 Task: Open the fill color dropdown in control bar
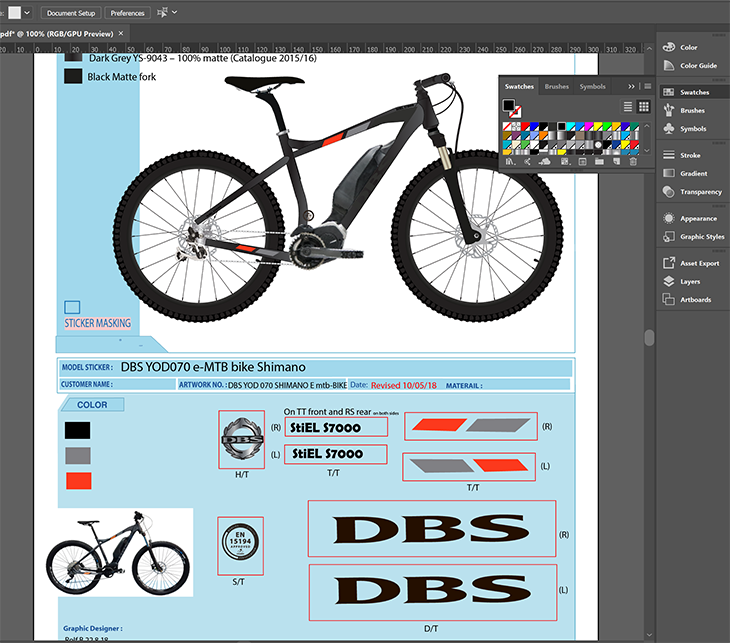pyautogui.click(x=27, y=13)
